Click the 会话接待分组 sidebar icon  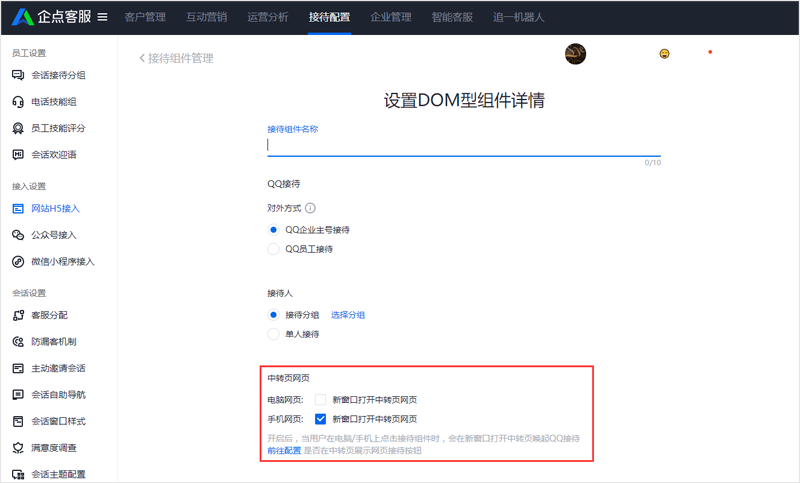pyautogui.click(x=18, y=75)
